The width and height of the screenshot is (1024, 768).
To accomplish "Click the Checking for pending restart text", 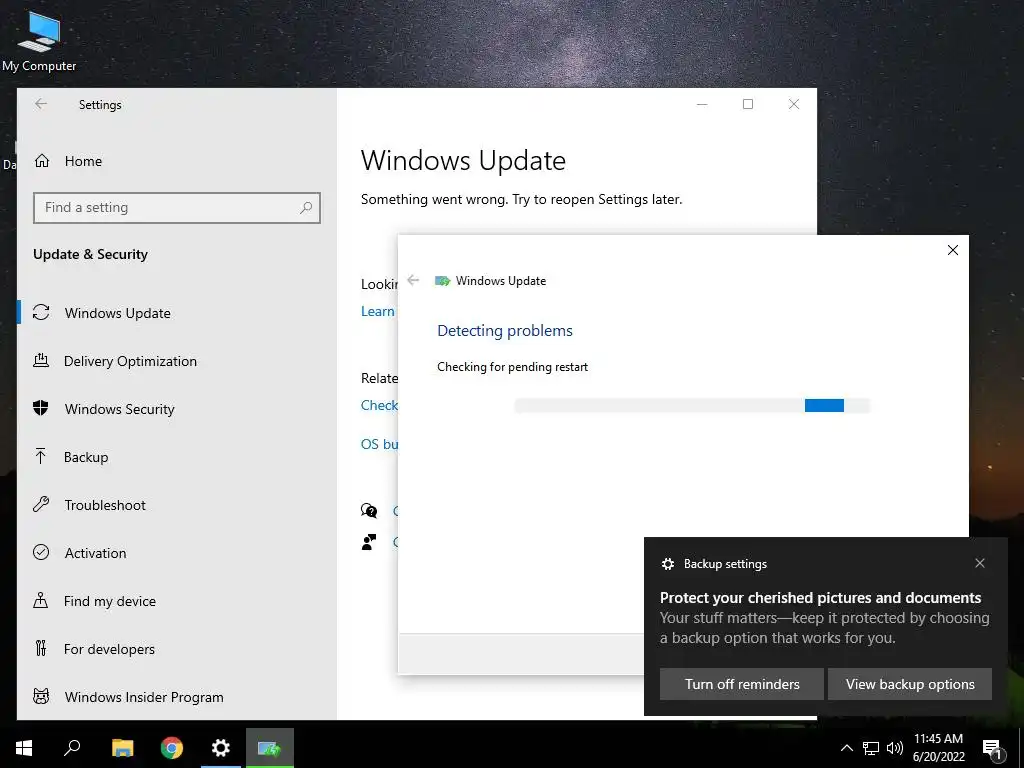I will (513, 367).
